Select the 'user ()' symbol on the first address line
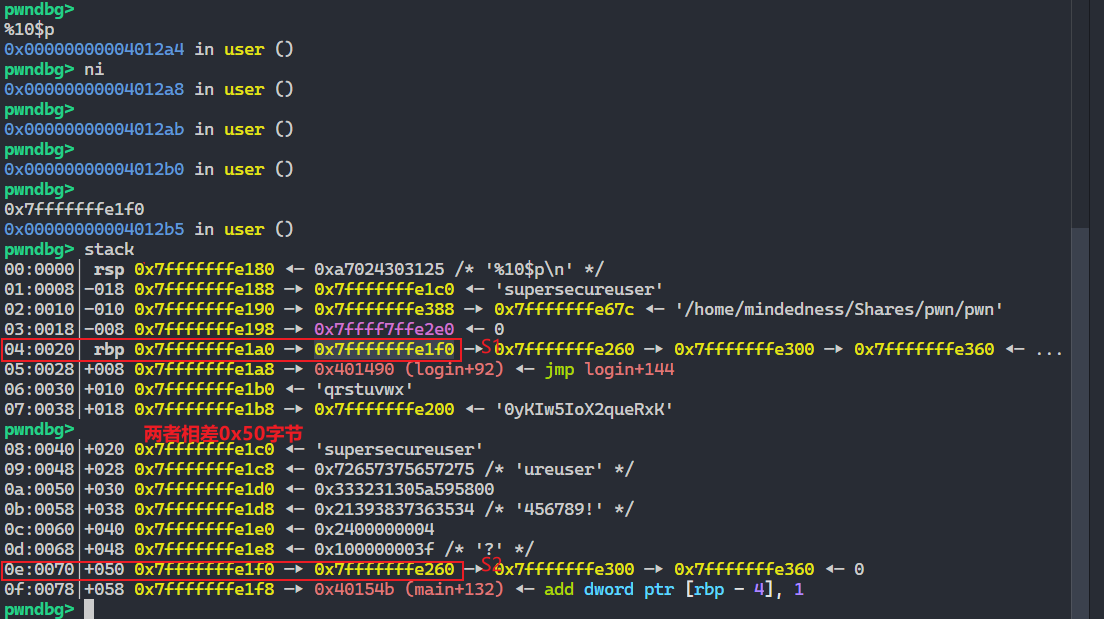Viewport: 1104px width, 619px height. [257, 48]
